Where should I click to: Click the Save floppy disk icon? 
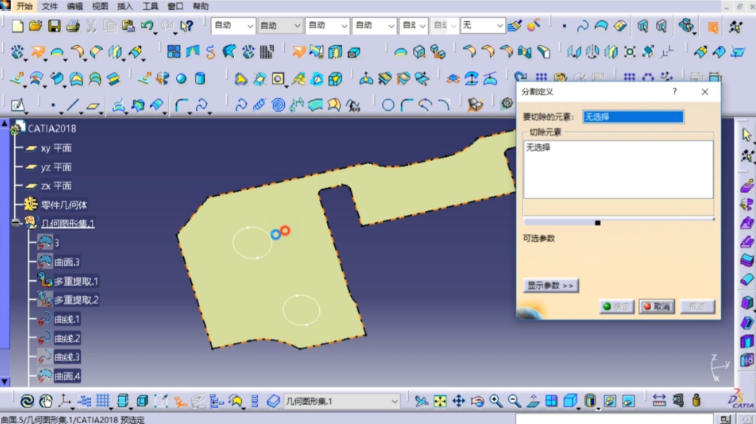tap(54, 26)
